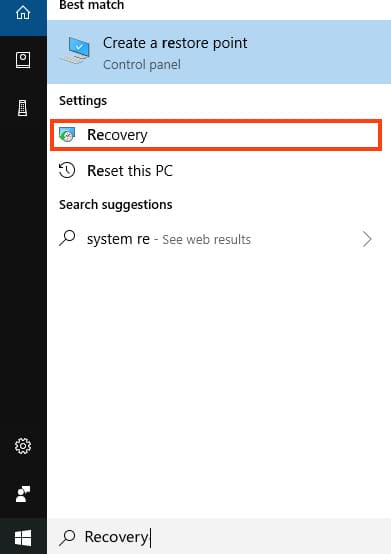Select the system re web suggestion

[x=219, y=239]
